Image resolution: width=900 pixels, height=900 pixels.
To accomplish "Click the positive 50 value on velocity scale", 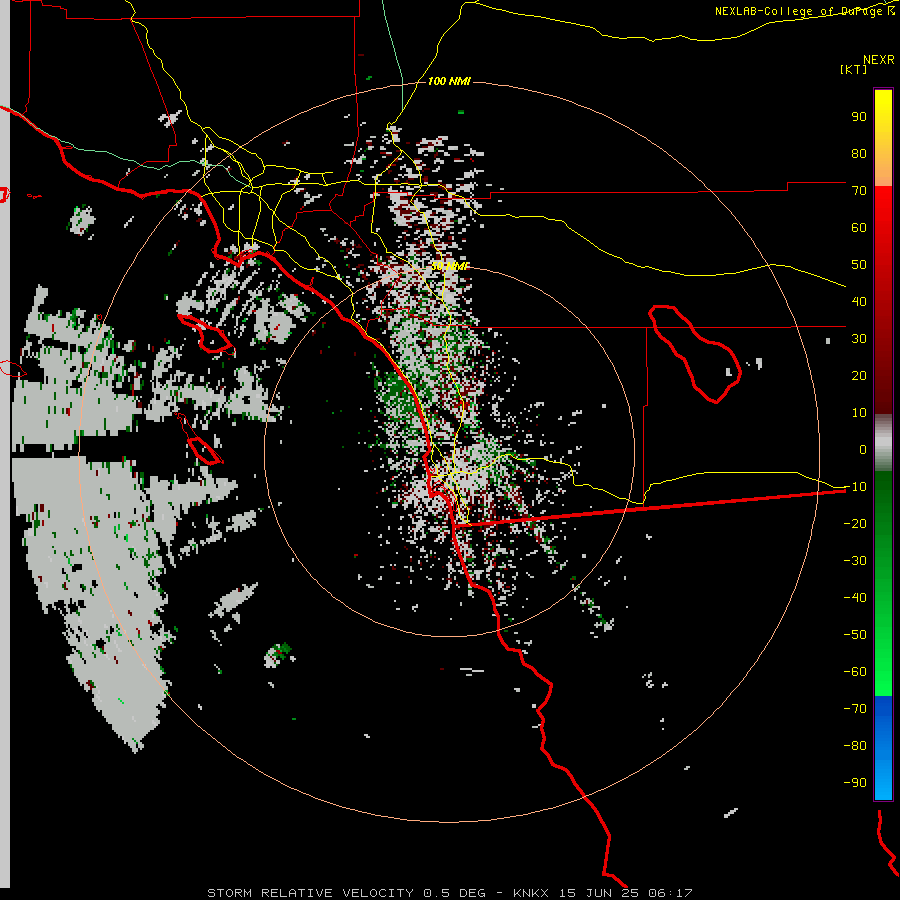I will [859, 265].
